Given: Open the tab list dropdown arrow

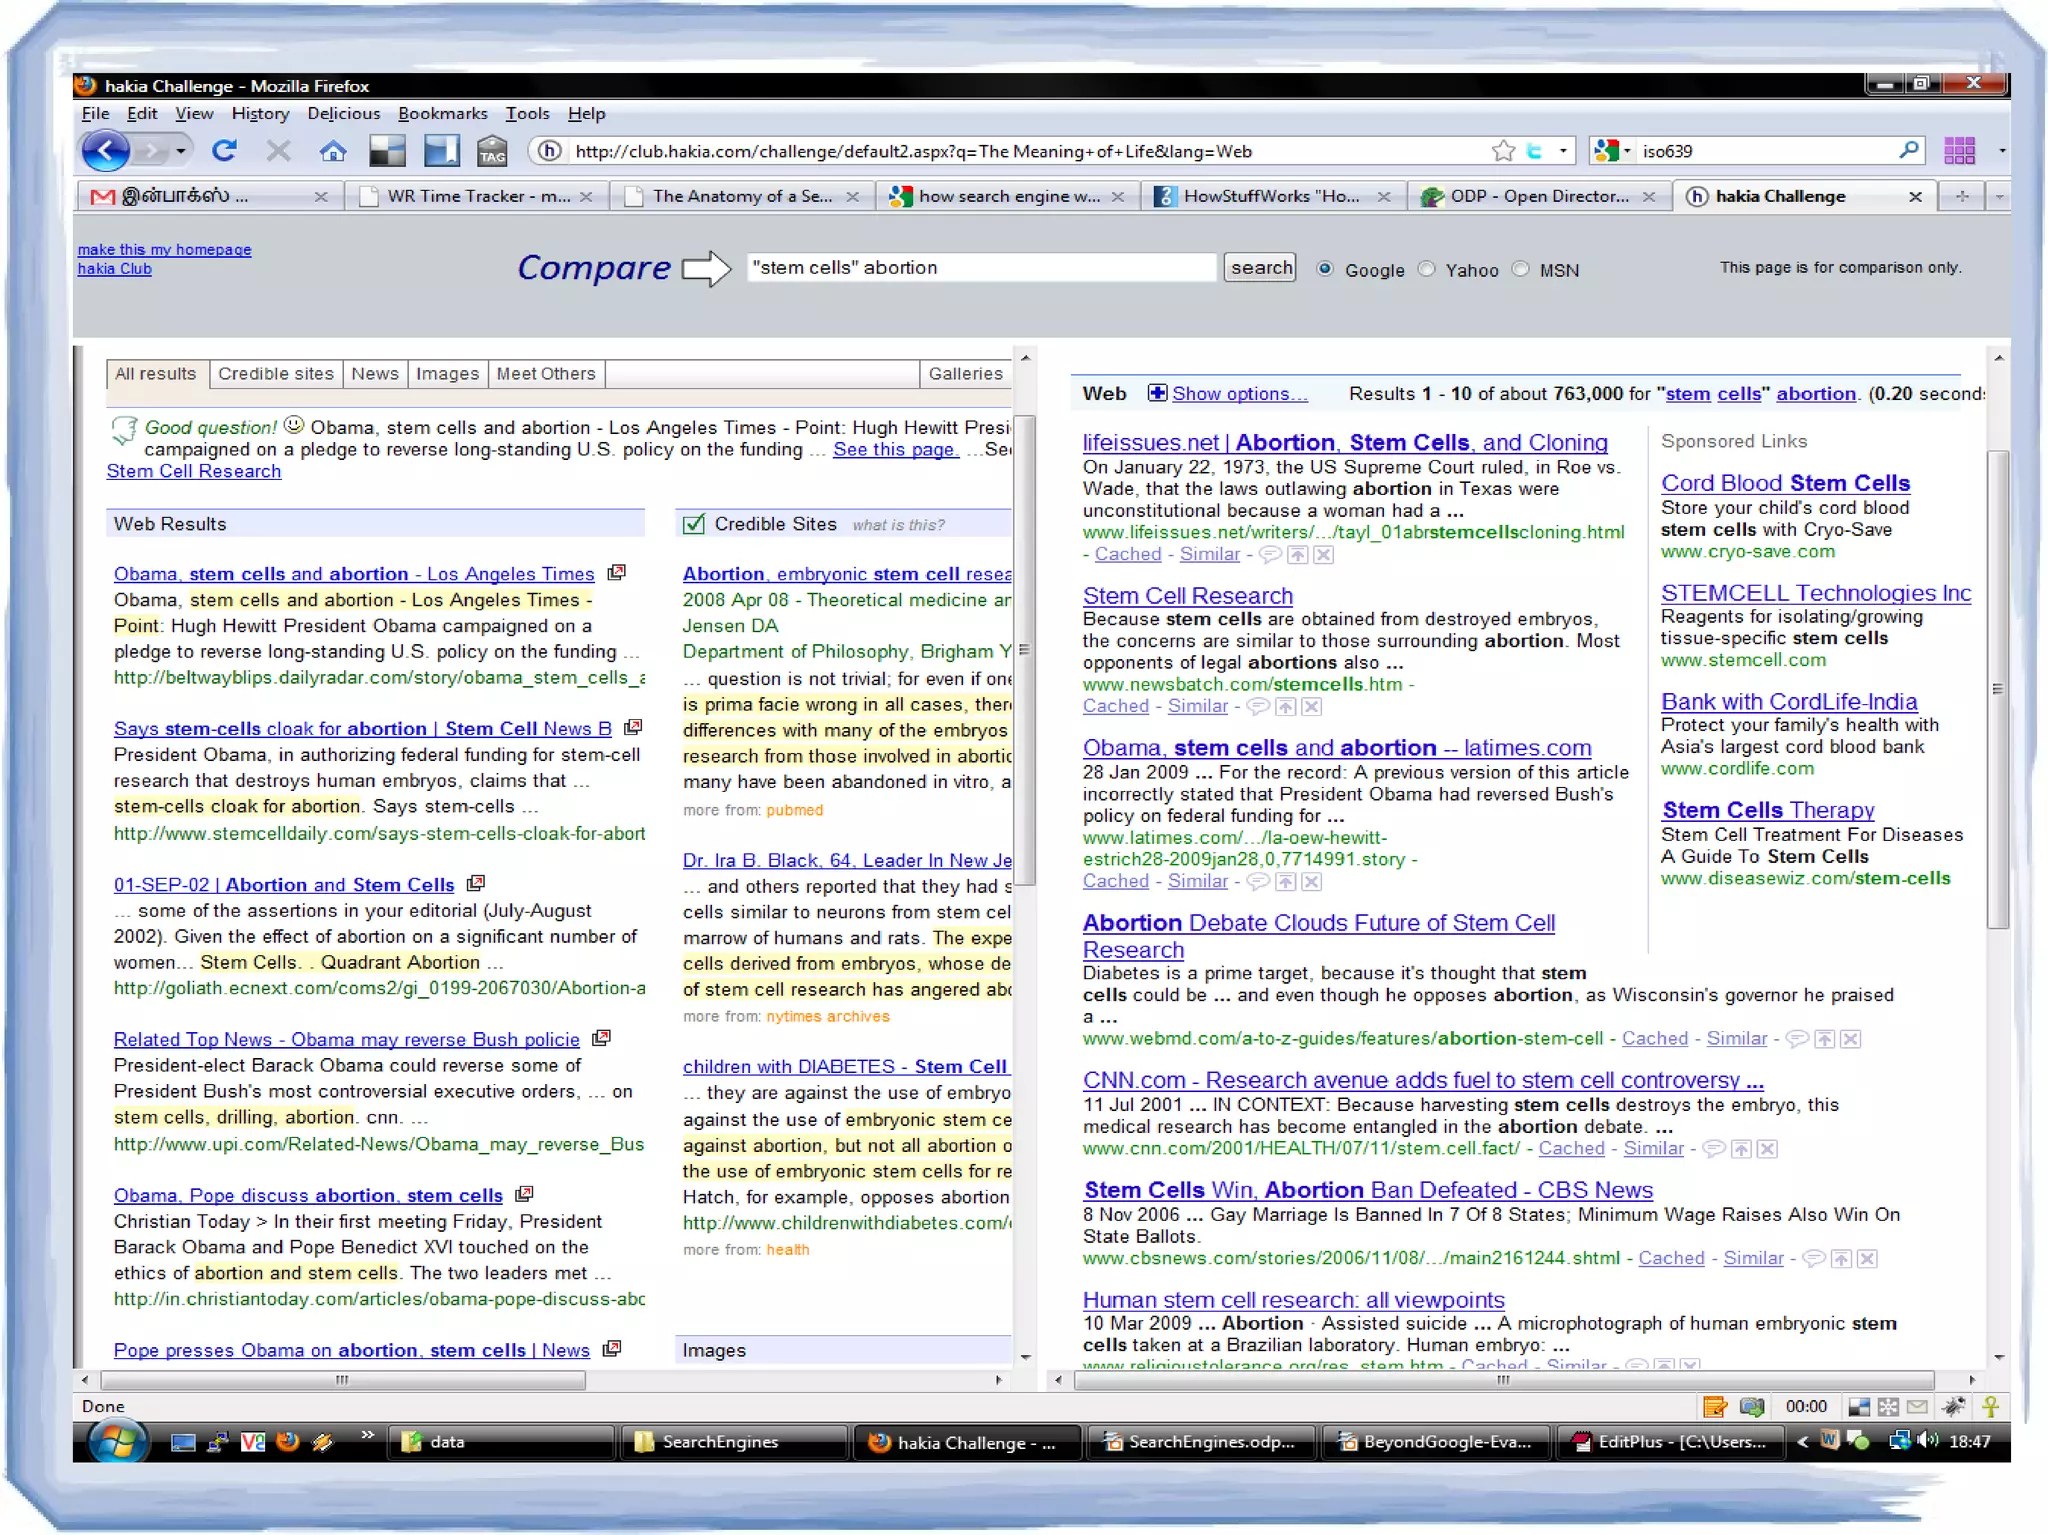Looking at the screenshot, I should pyautogui.click(x=1999, y=196).
